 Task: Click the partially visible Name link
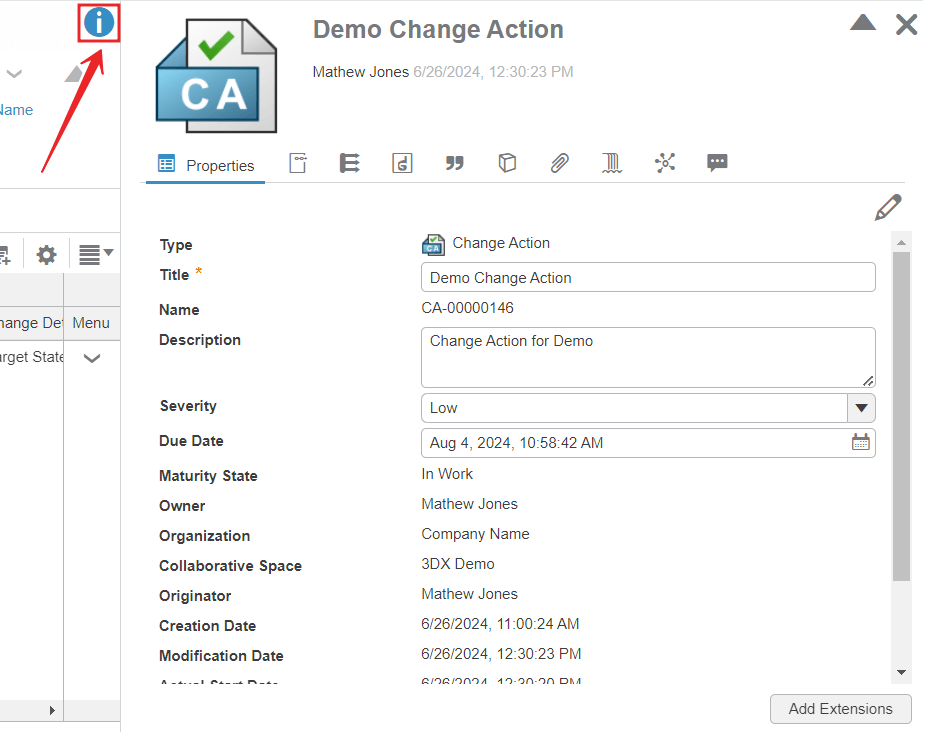click(x=16, y=110)
